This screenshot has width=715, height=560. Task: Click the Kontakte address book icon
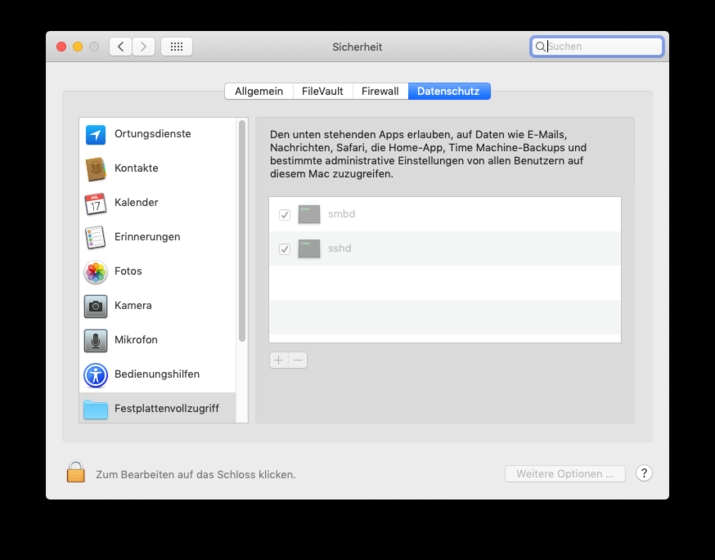coord(95,169)
